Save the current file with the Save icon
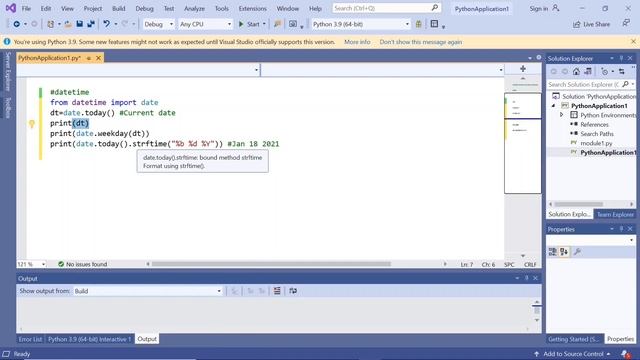The image size is (640, 360). point(80,24)
